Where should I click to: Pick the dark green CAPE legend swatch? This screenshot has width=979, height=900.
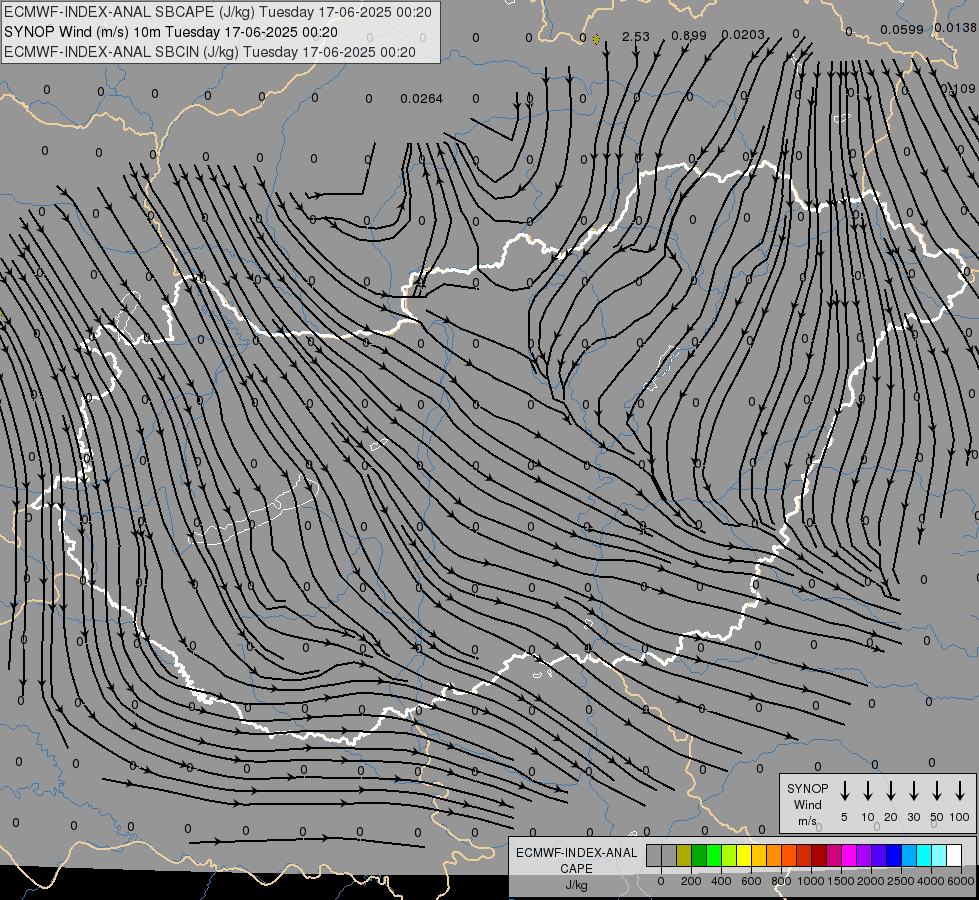click(x=699, y=855)
